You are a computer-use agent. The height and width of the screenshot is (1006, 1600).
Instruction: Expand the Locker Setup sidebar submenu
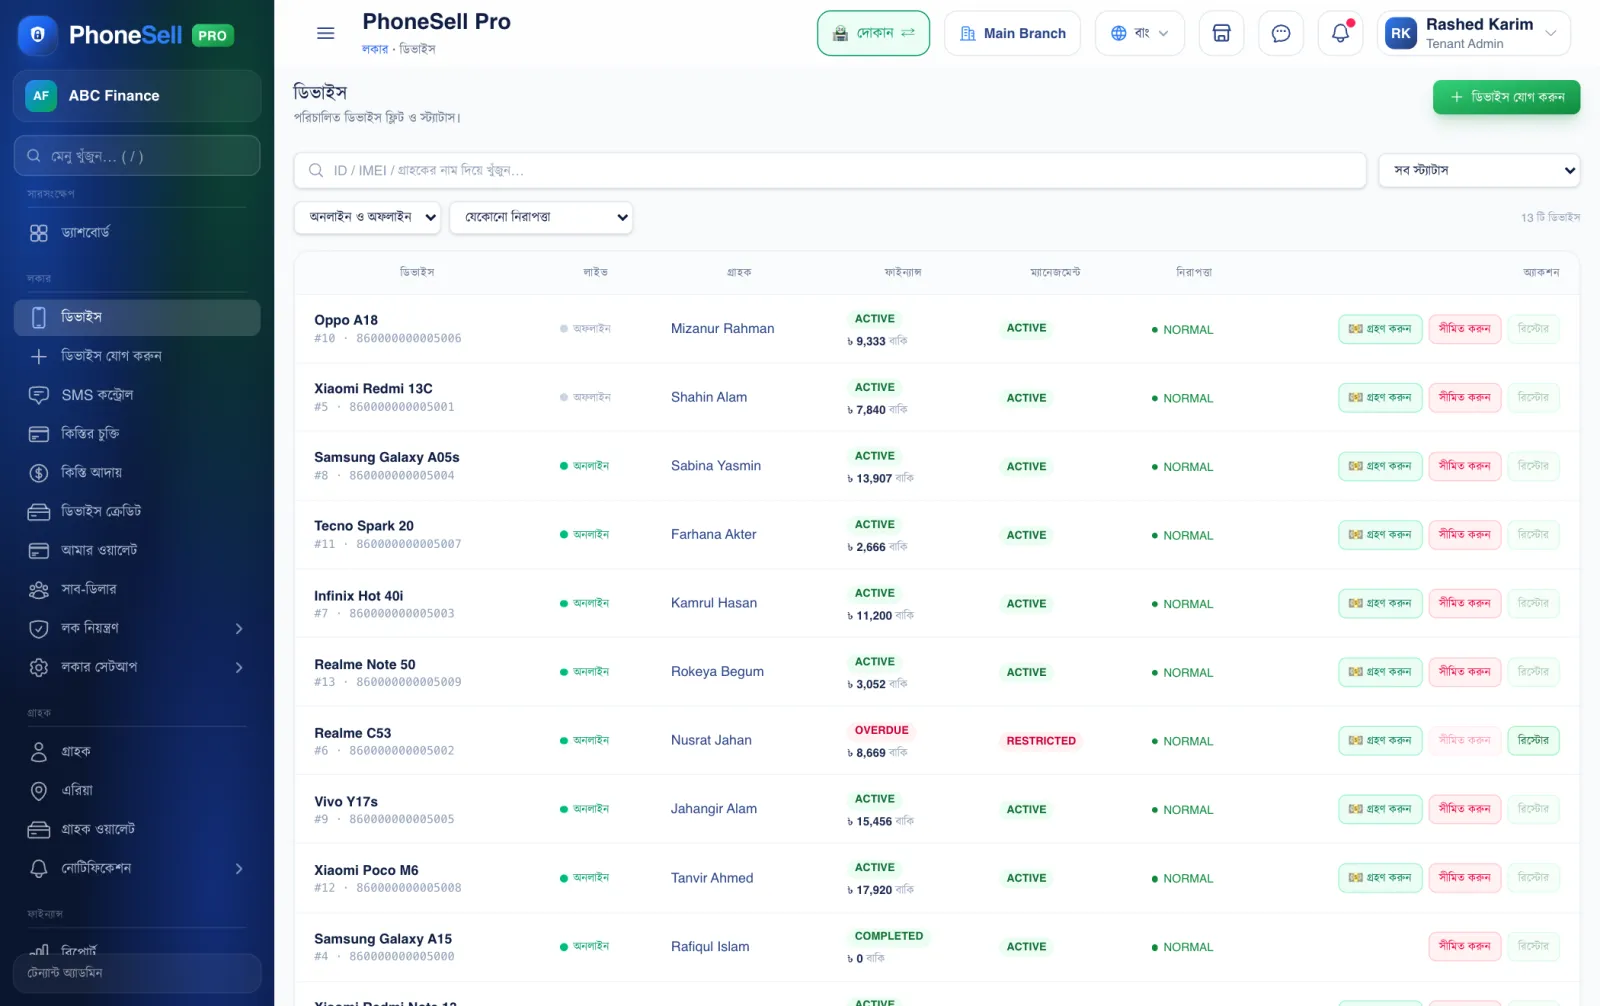tap(137, 667)
